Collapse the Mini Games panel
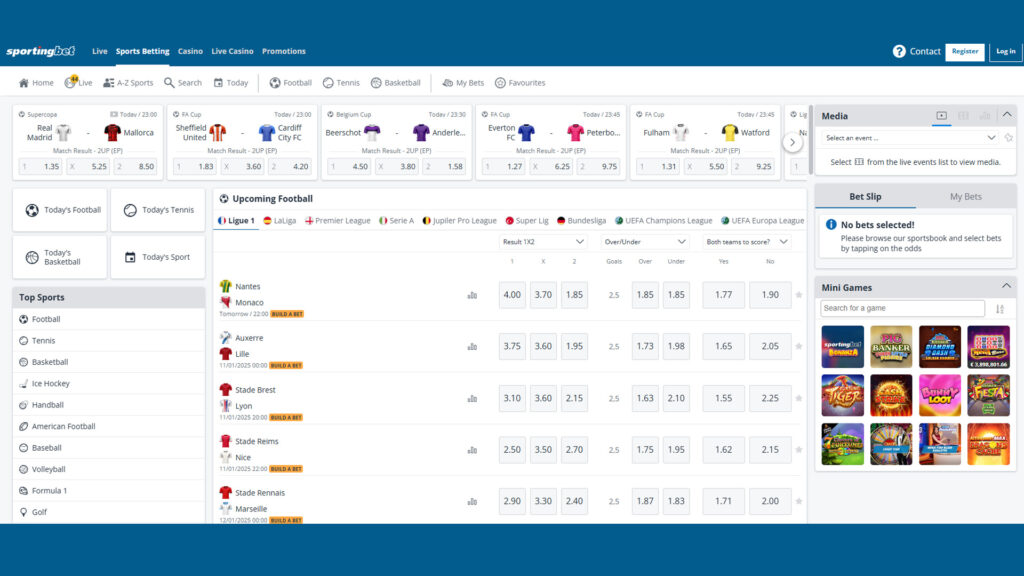Viewport: 1024px width, 576px height. click(x=1006, y=286)
